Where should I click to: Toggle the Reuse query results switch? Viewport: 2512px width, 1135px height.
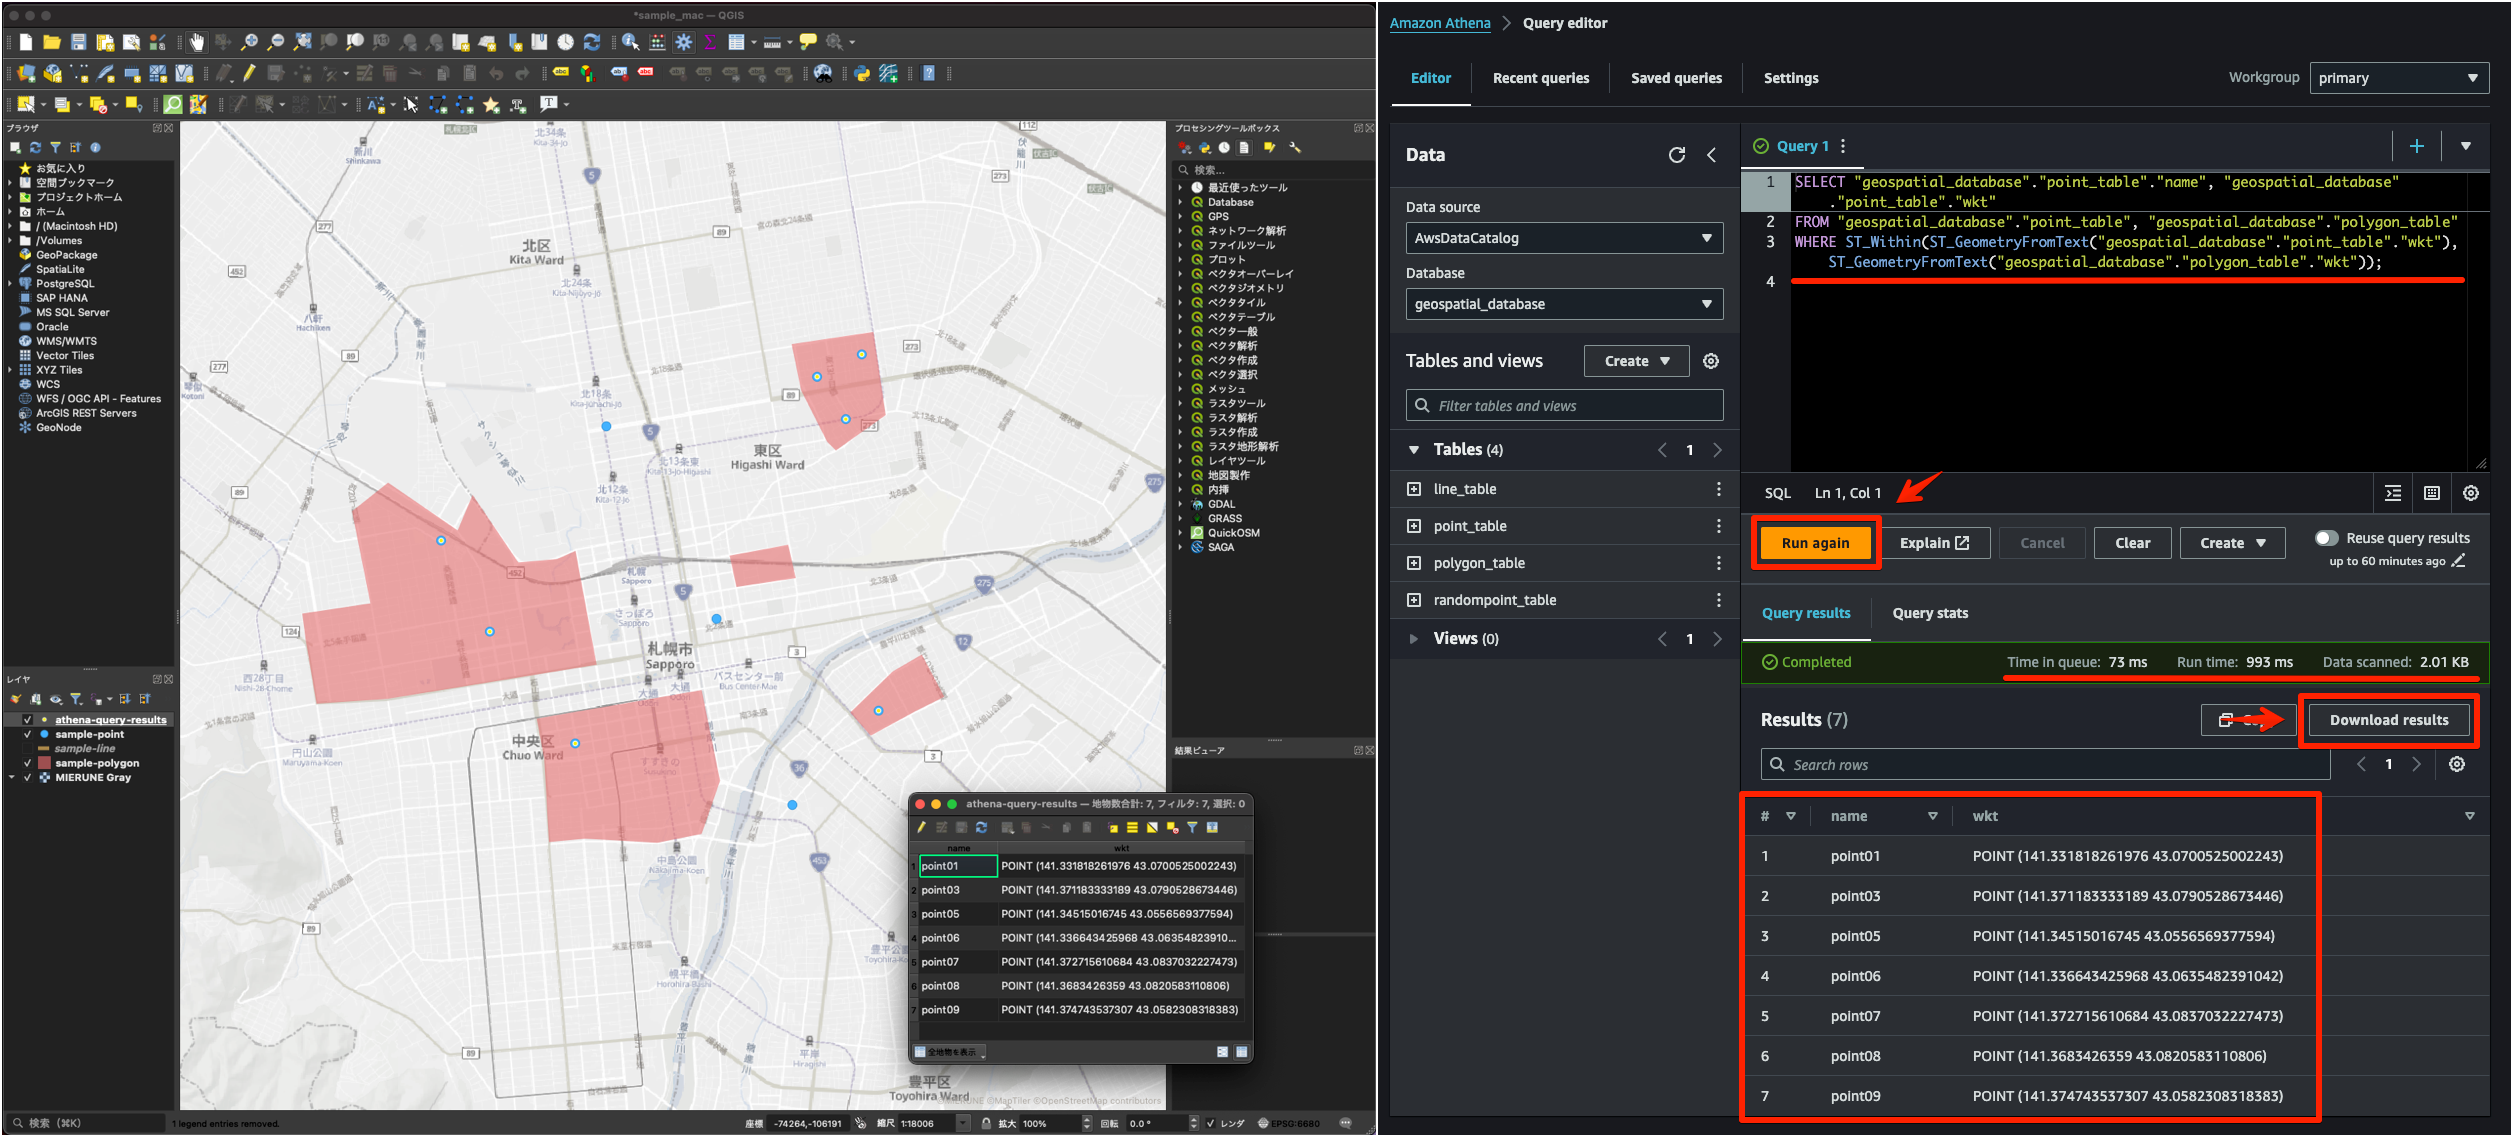[x=2327, y=538]
